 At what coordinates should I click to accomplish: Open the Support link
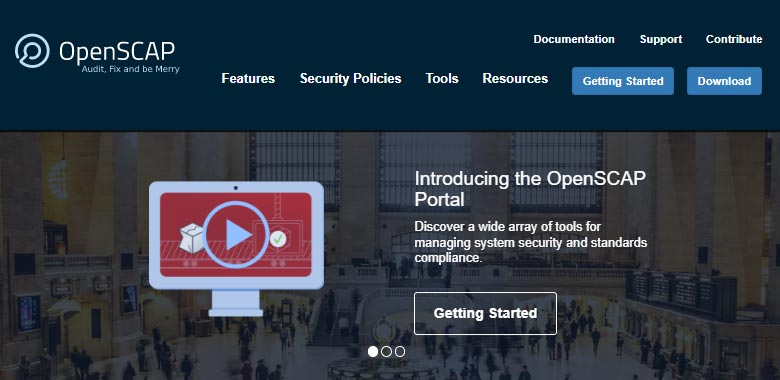(x=661, y=39)
